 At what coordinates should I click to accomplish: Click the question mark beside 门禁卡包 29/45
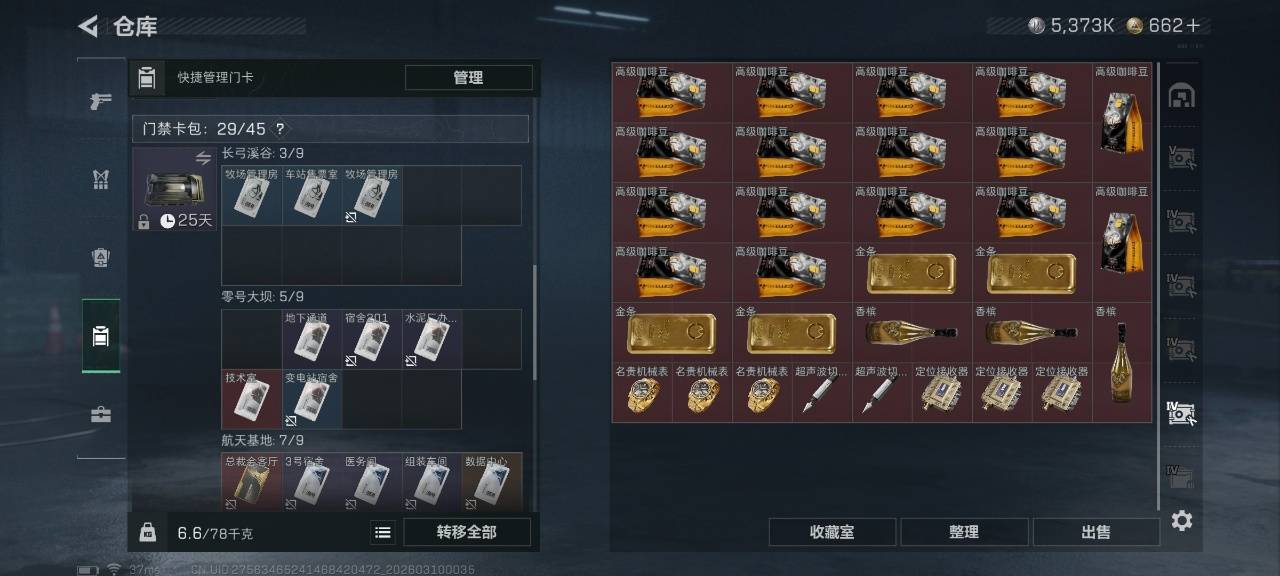click(280, 129)
